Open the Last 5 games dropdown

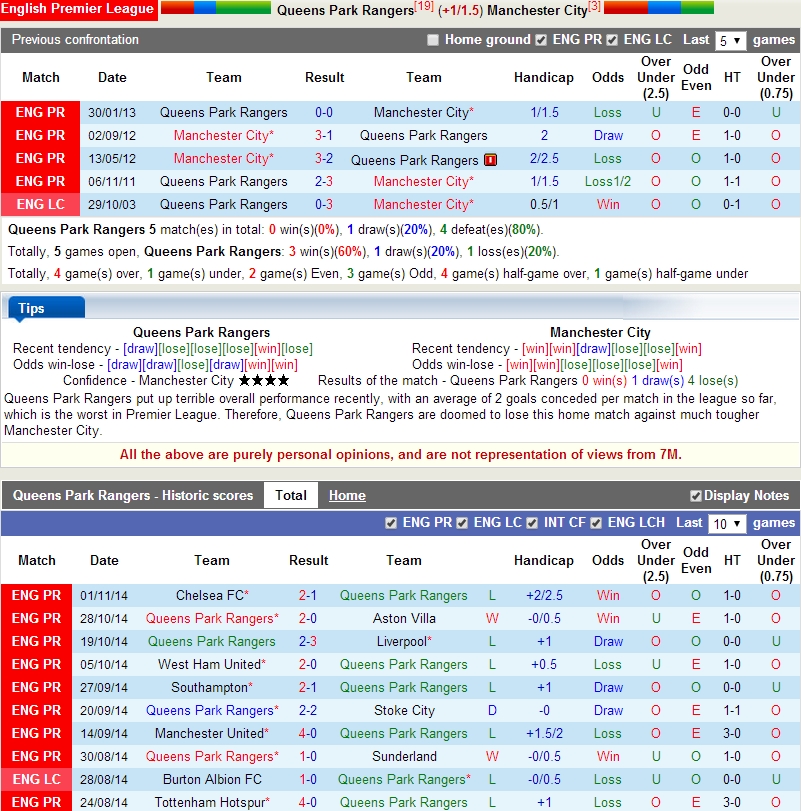pos(730,40)
